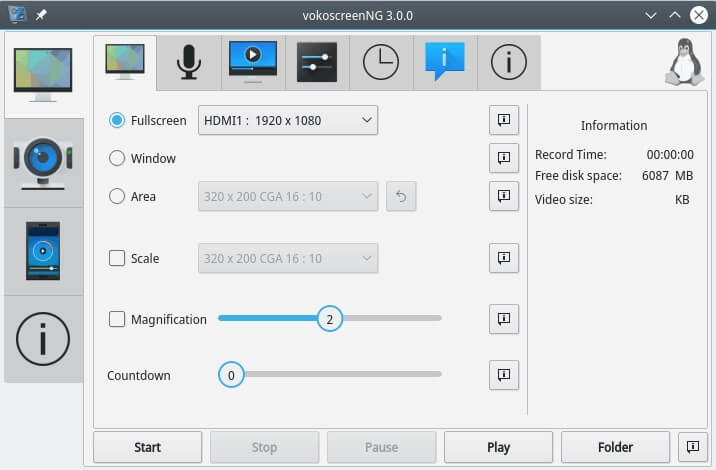Image resolution: width=716 pixels, height=470 pixels.
Task: Switch to the video format settings tab
Action: [x=253, y=63]
